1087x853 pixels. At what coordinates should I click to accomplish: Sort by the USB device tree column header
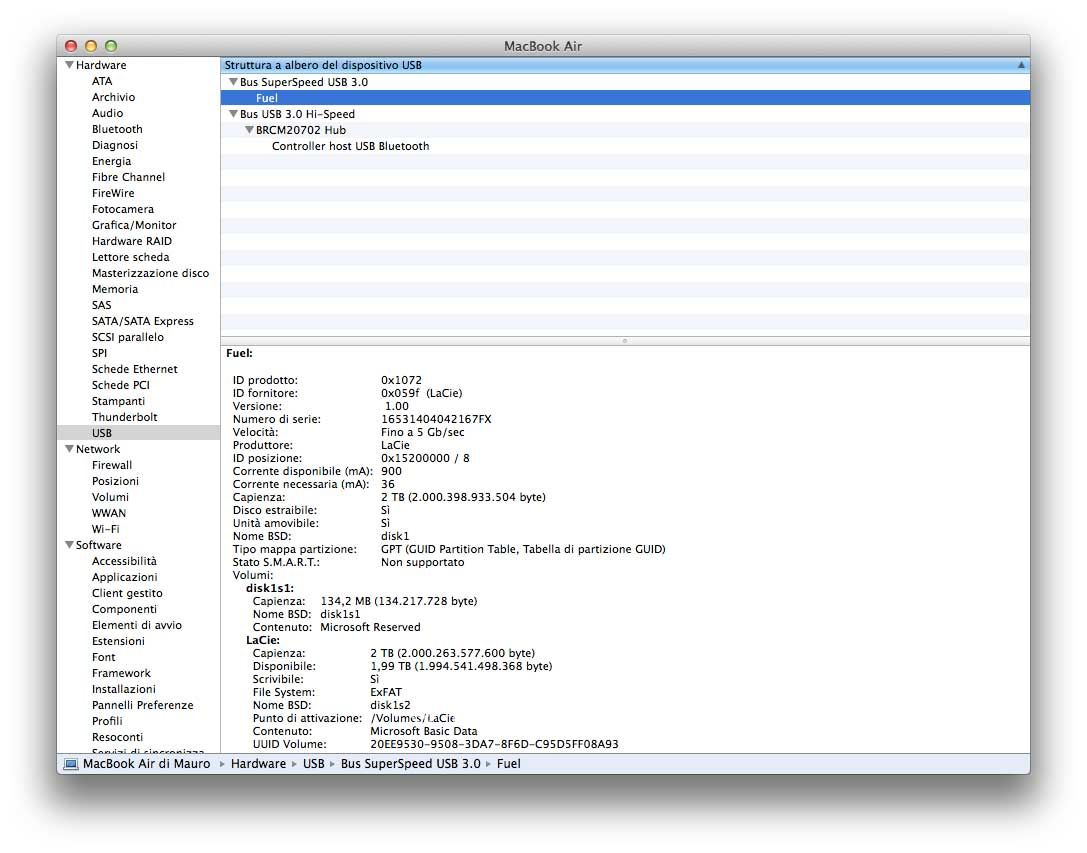click(620, 65)
